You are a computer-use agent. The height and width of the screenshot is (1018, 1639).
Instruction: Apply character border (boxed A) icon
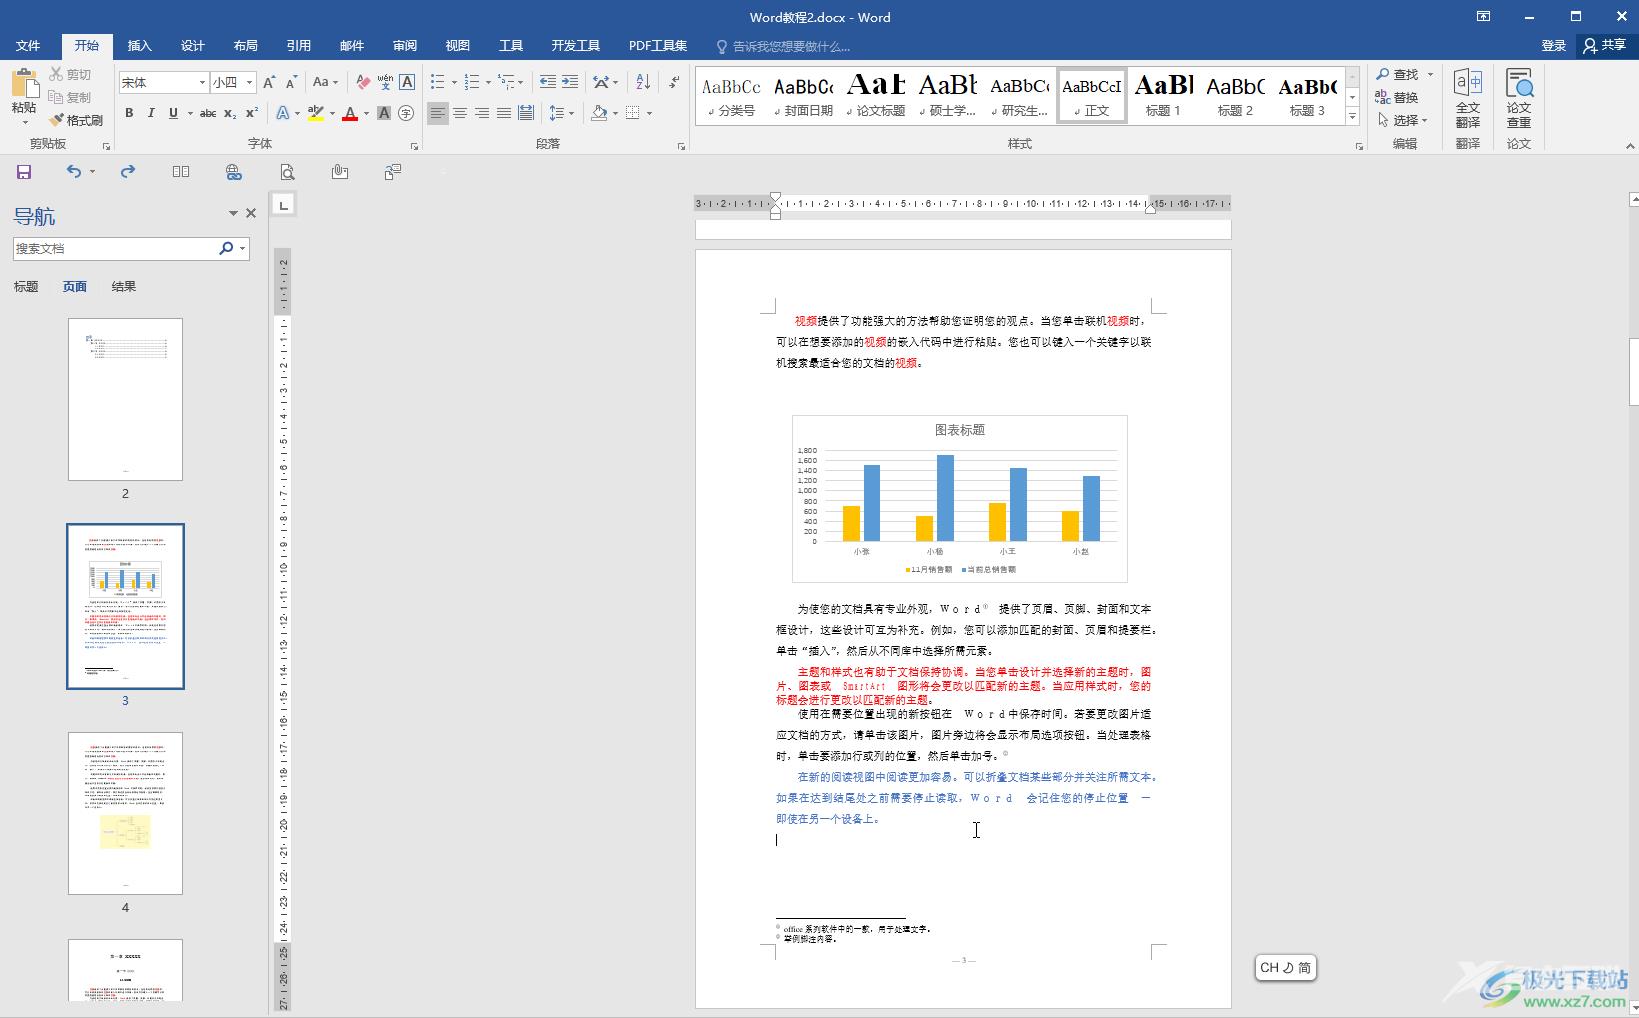click(407, 82)
